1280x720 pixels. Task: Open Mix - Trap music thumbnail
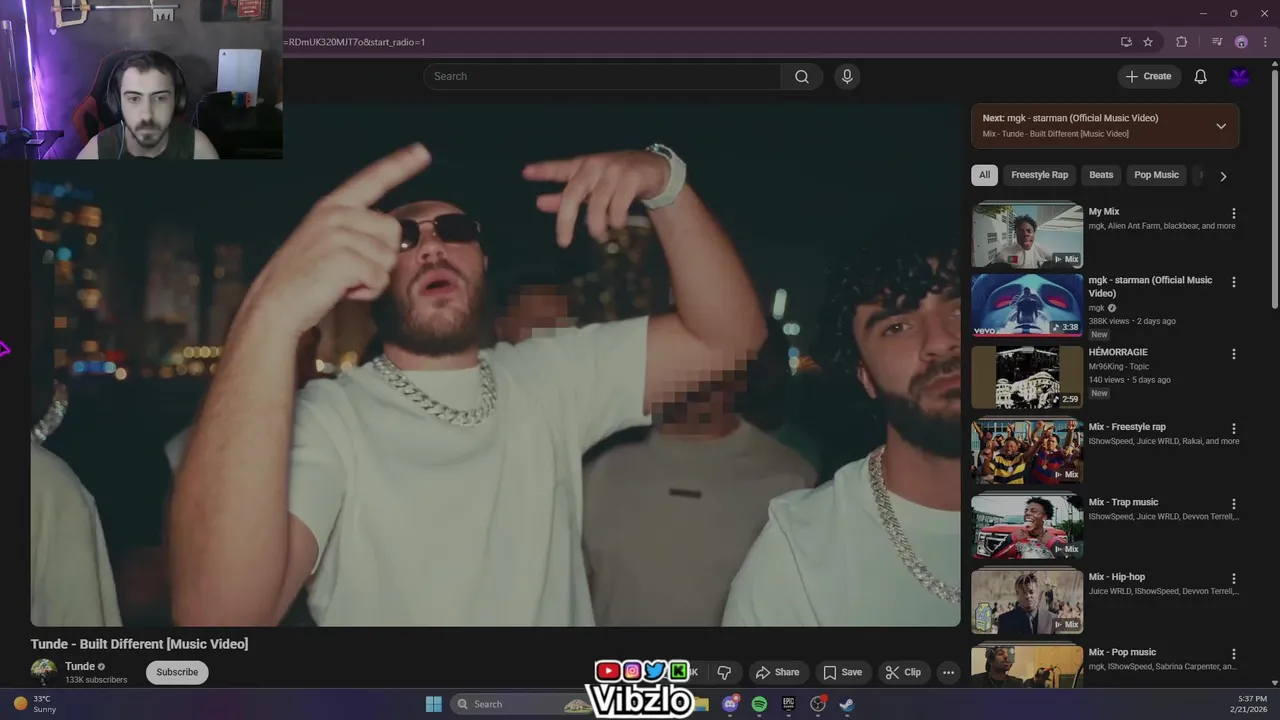pyautogui.click(x=1027, y=527)
